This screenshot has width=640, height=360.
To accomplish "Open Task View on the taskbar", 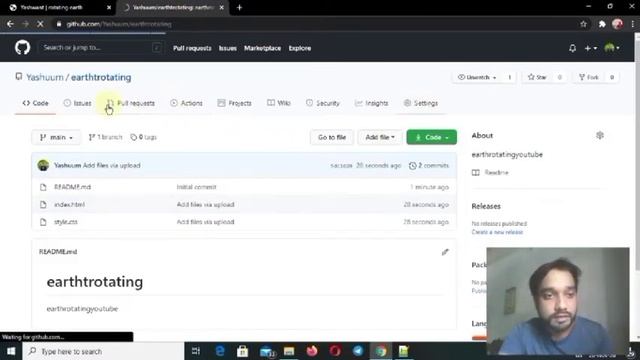I will tap(196, 351).
